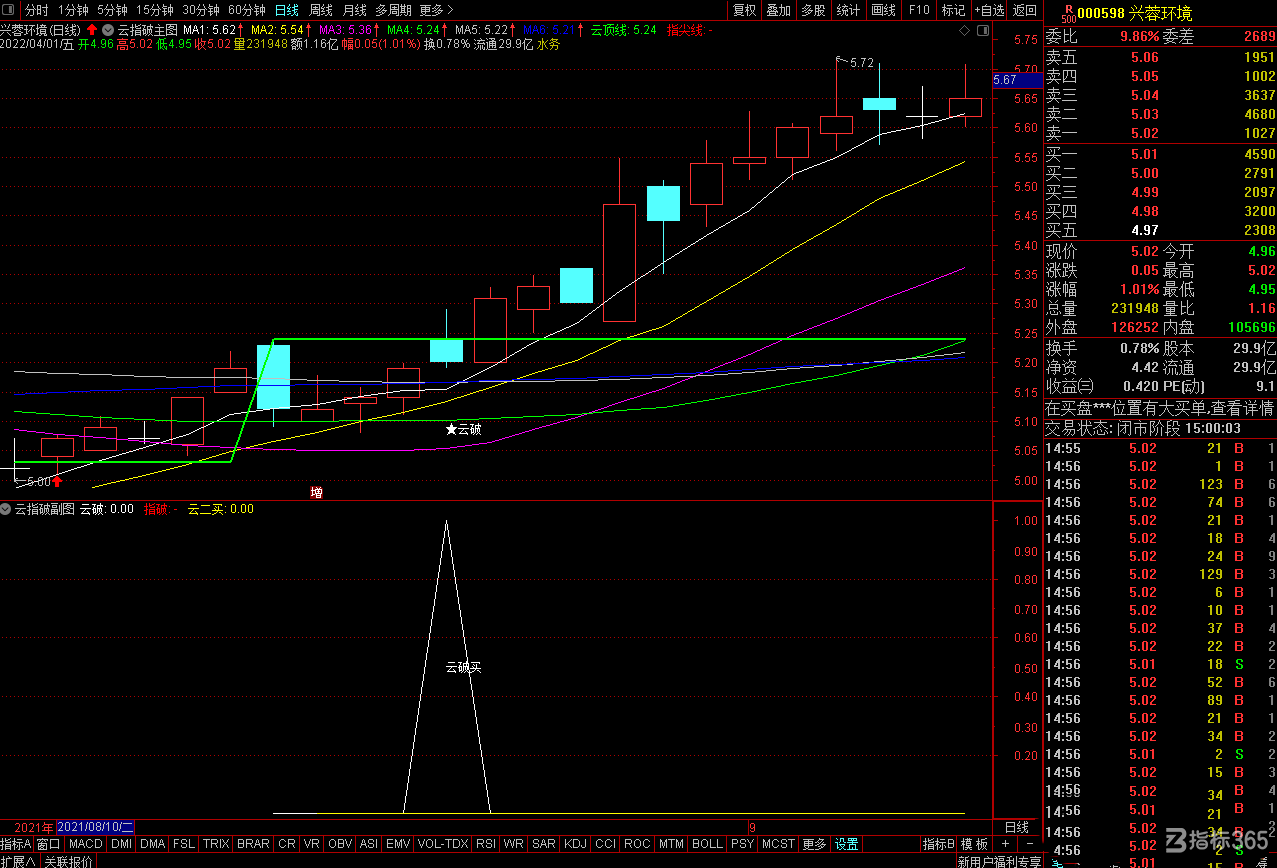Switch to 15分钟 period
The width and height of the screenshot is (1277, 868).
[x=154, y=10]
